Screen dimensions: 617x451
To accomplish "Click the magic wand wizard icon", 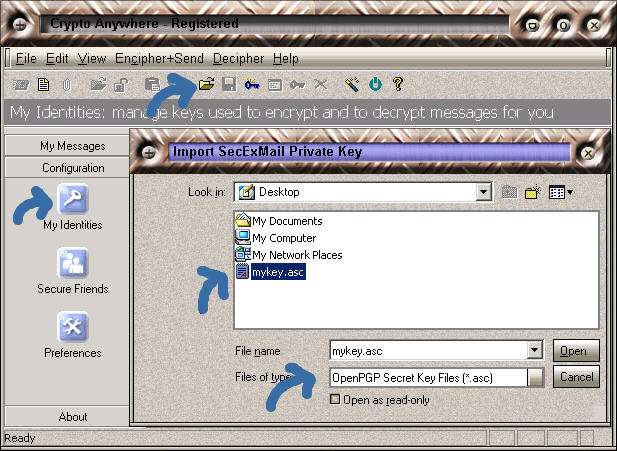I will (x=352, y=85).
